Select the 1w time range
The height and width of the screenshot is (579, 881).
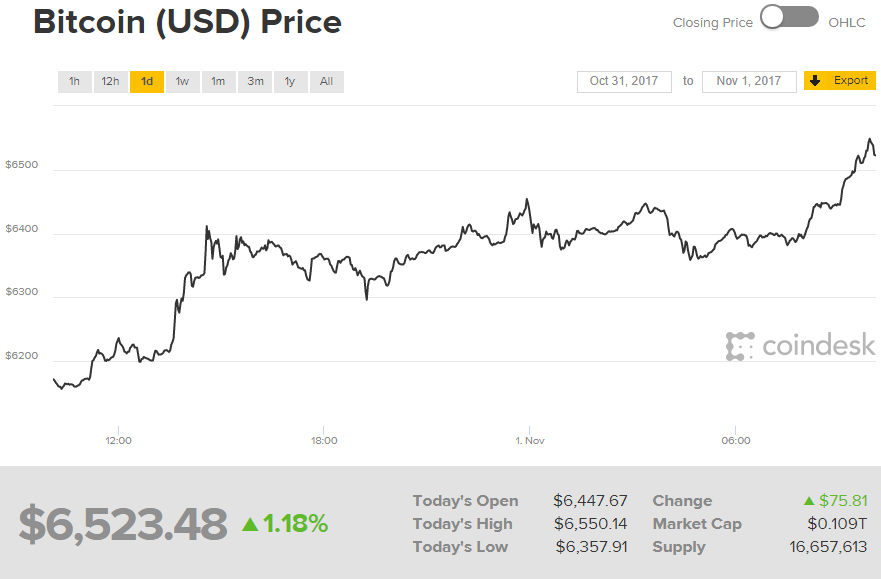pyautogui.click(x=182, y=81)
